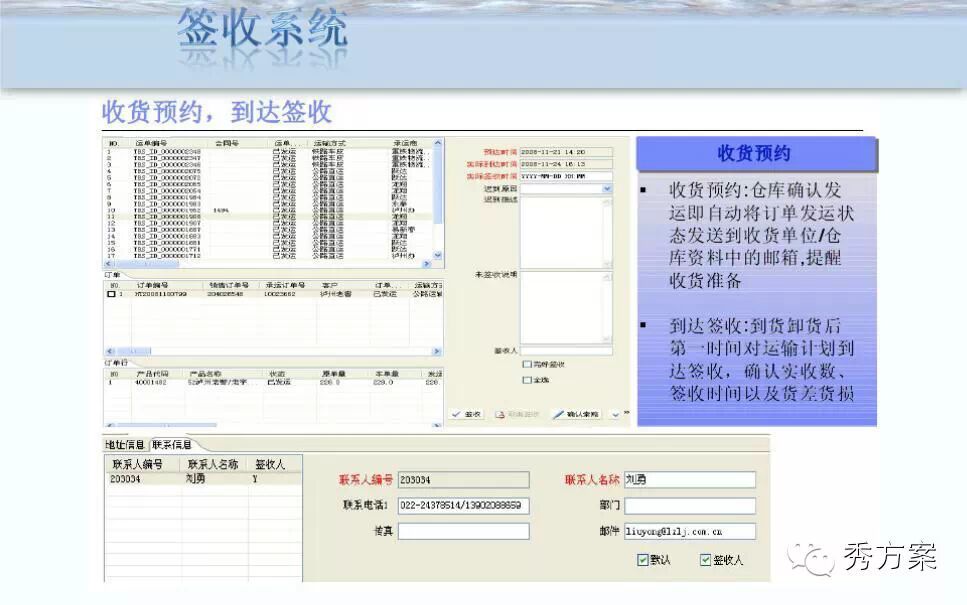Click the 实际签收时间 field
Viewport: 967px width, 605px height.
click(566, 176)
